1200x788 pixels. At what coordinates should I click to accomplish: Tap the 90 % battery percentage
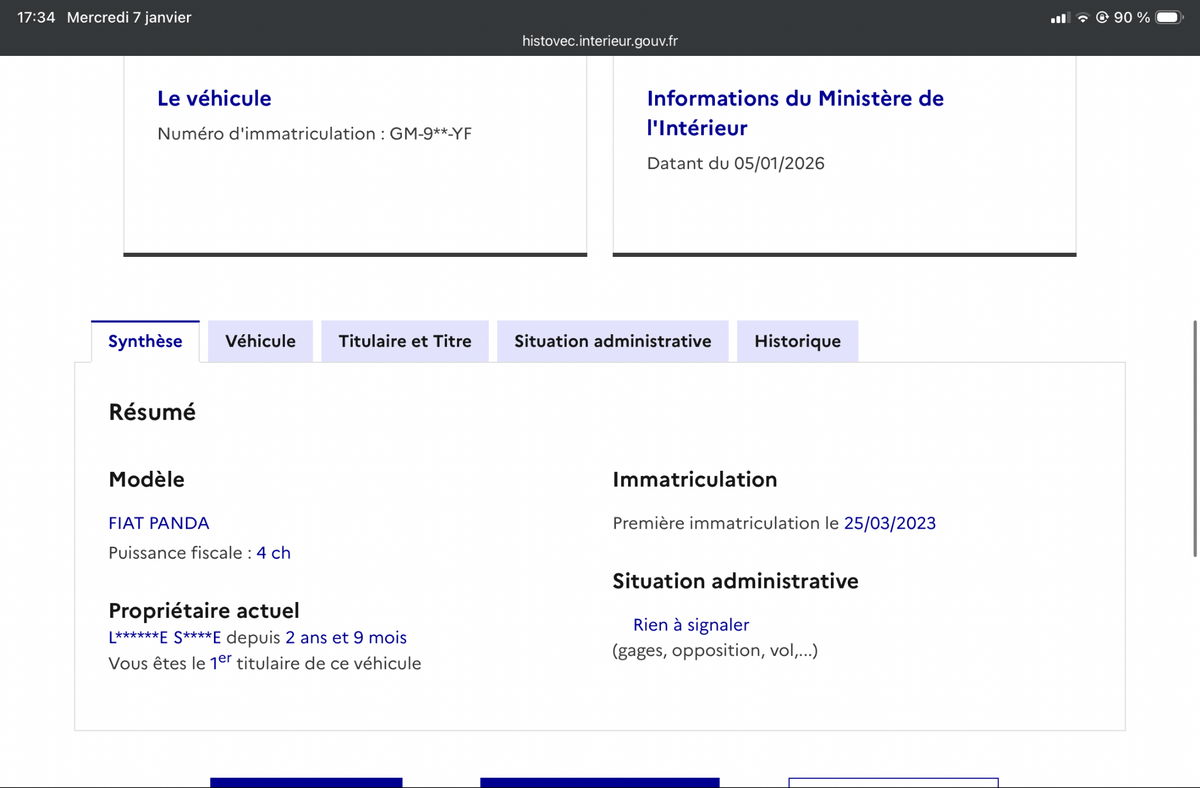1132,18
